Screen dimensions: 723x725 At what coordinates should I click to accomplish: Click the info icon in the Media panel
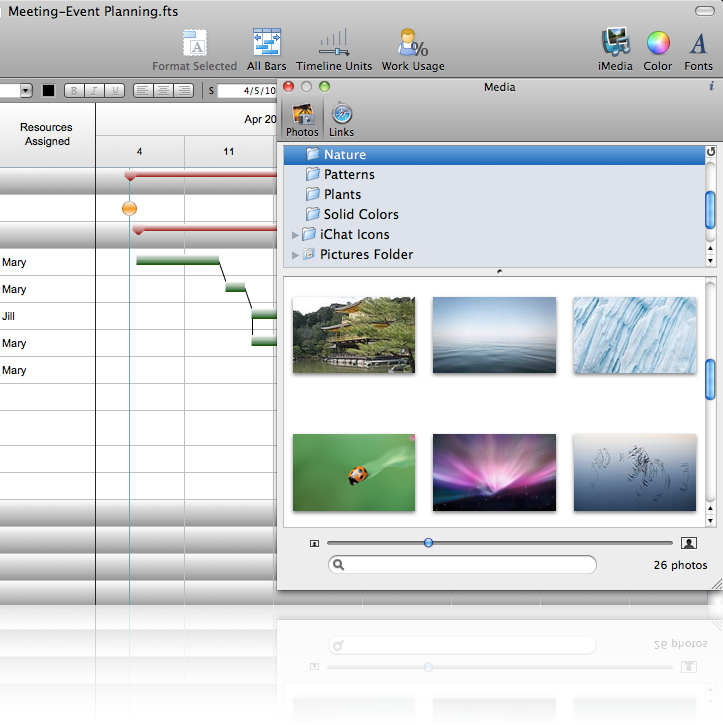pos(710,87)
